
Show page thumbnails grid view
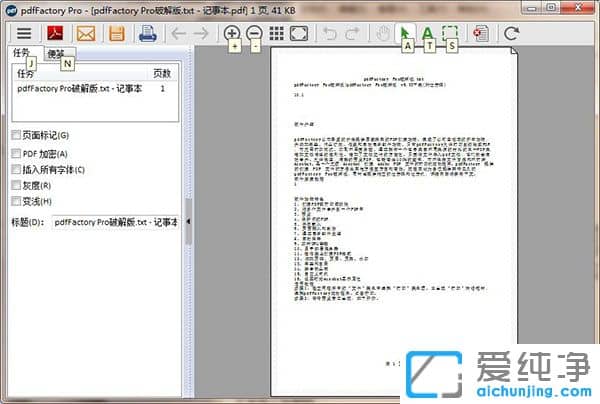click(277, 34)
